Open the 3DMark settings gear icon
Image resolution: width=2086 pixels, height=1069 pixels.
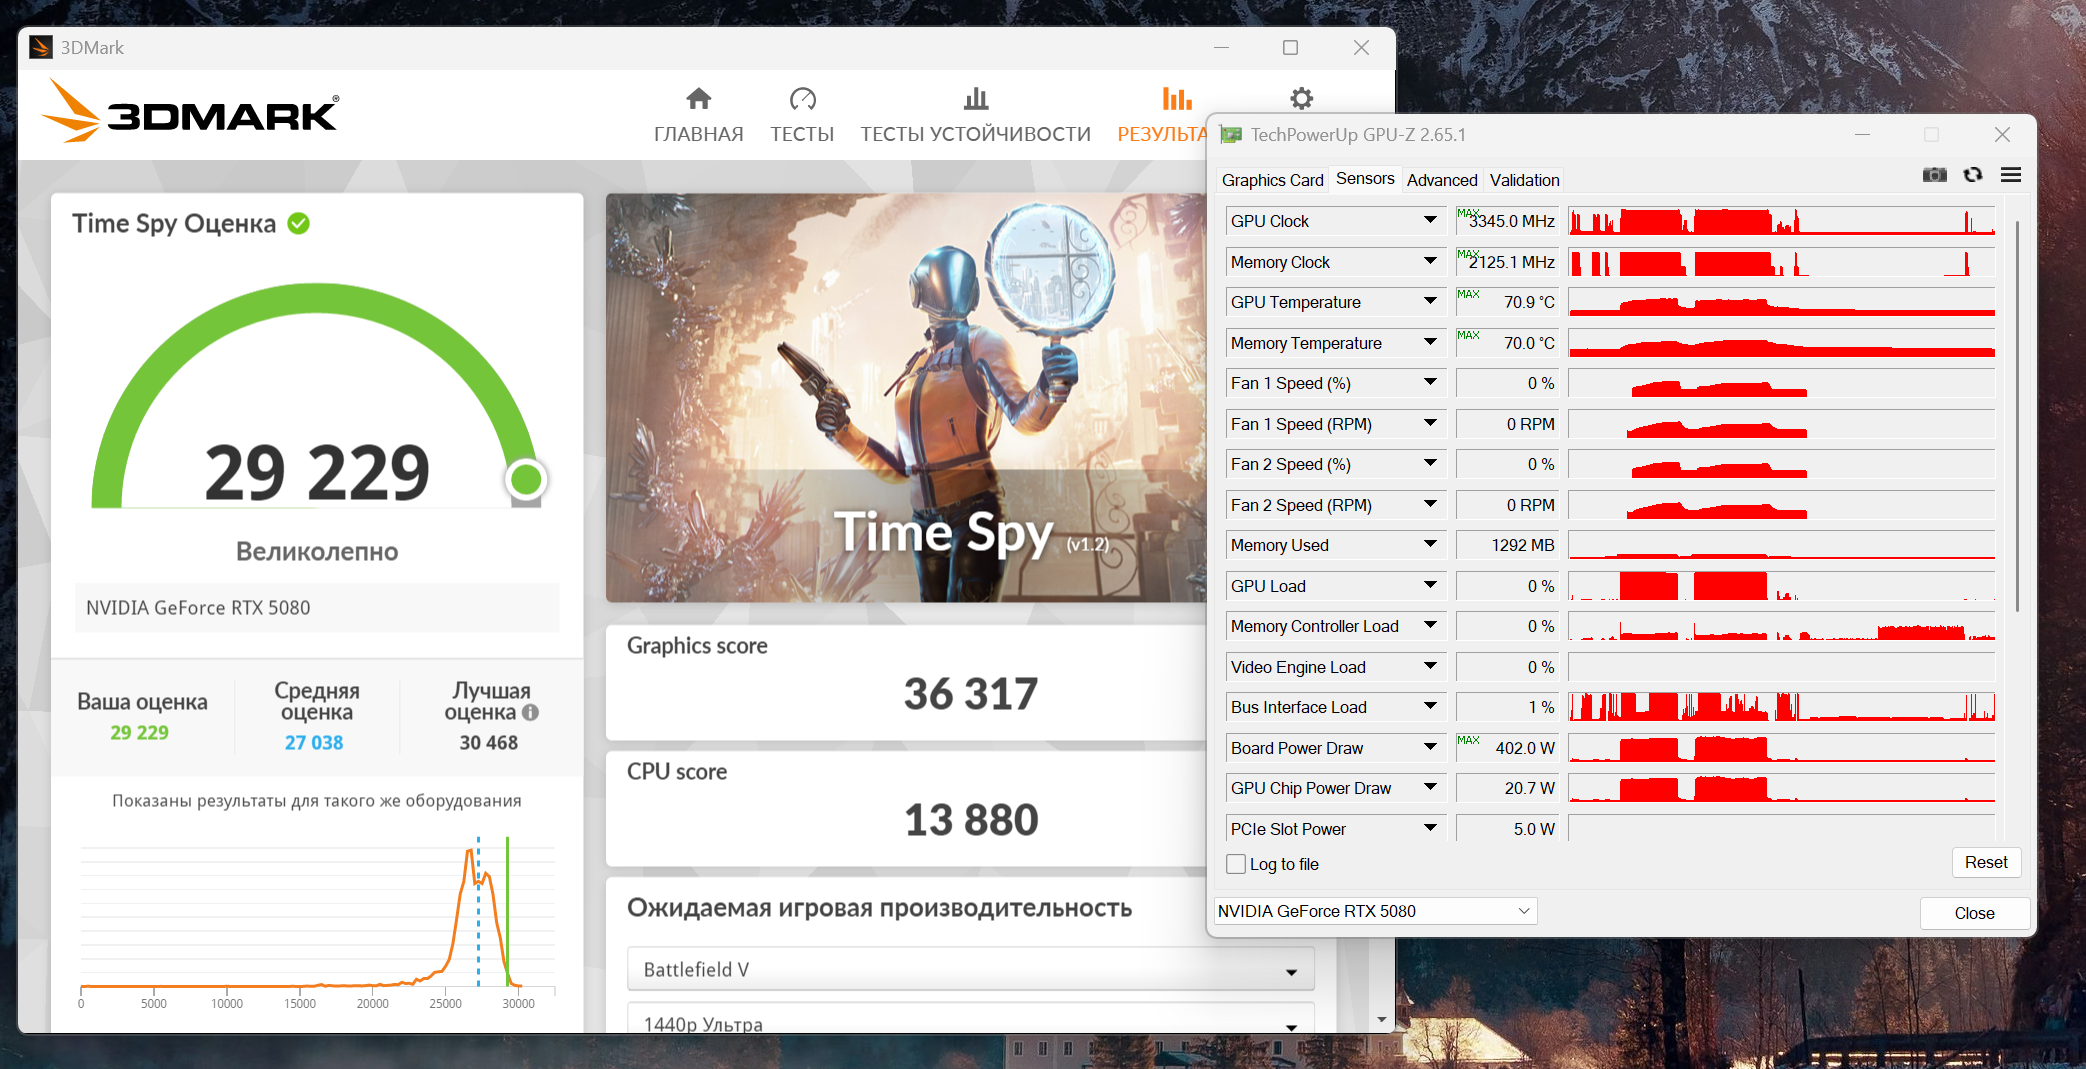click(1300, 98)
